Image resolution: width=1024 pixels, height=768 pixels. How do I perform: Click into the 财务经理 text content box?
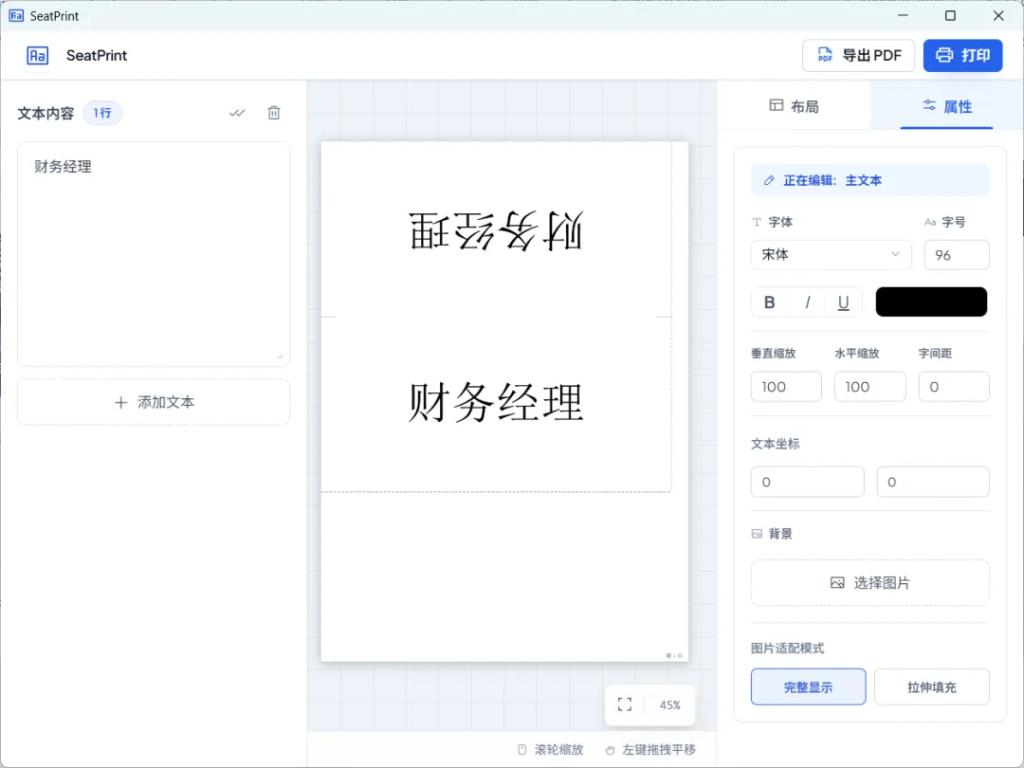point(153,253)
